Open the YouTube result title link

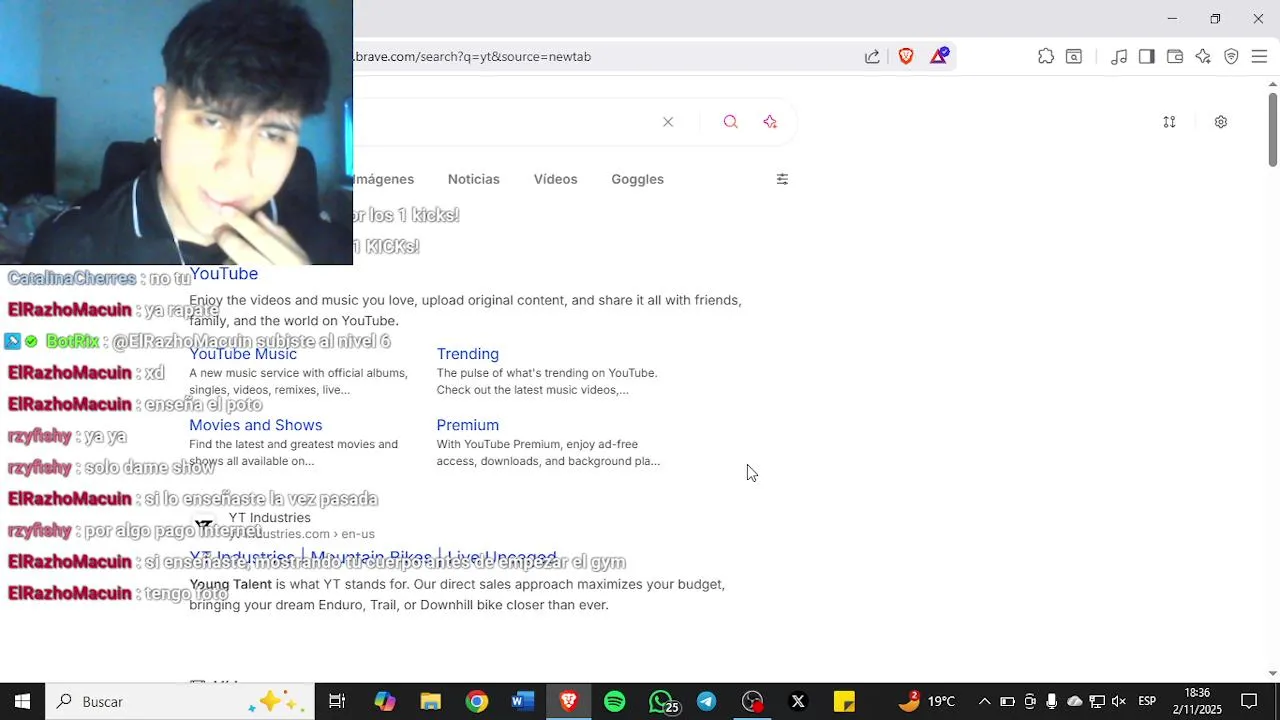tap(224, 274)
